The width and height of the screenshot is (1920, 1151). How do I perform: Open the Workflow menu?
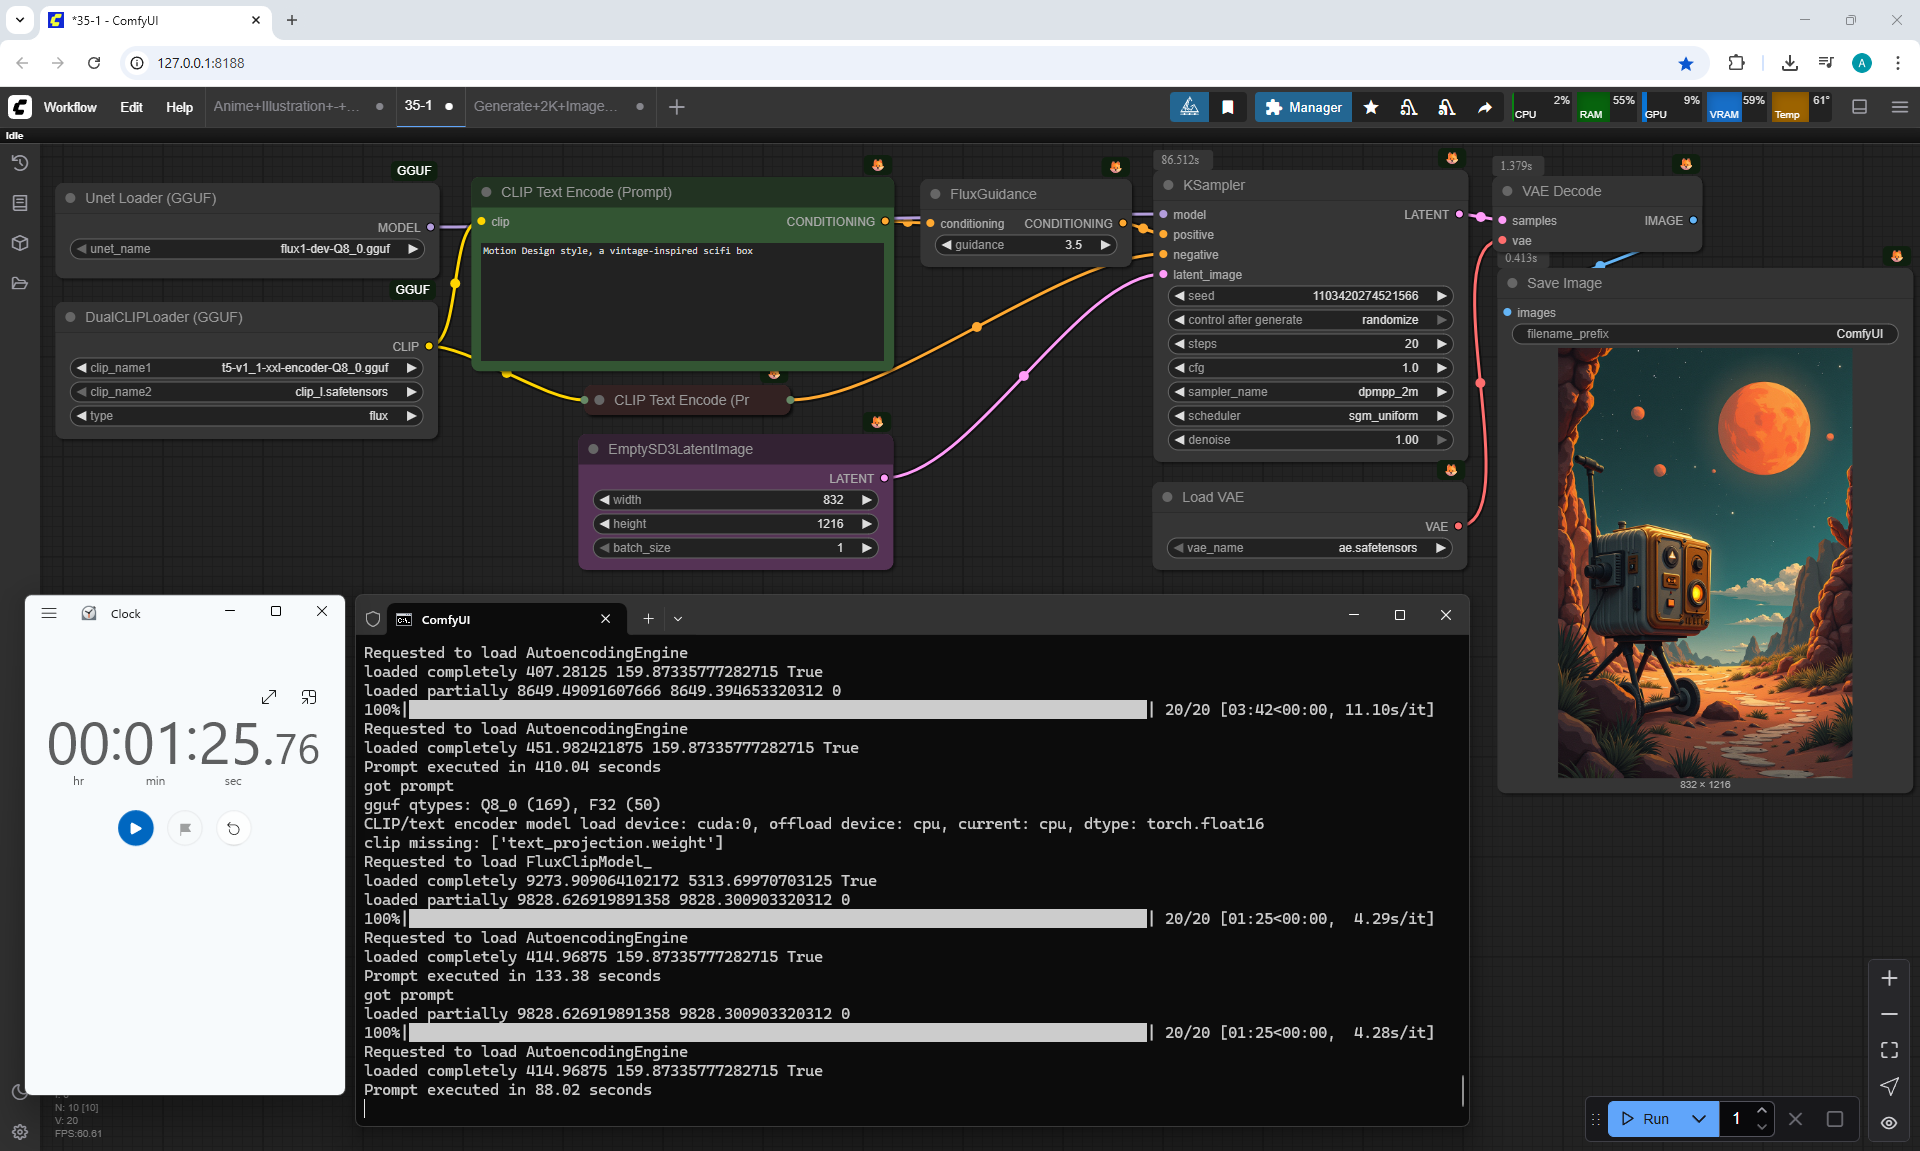tap(70, 107)
